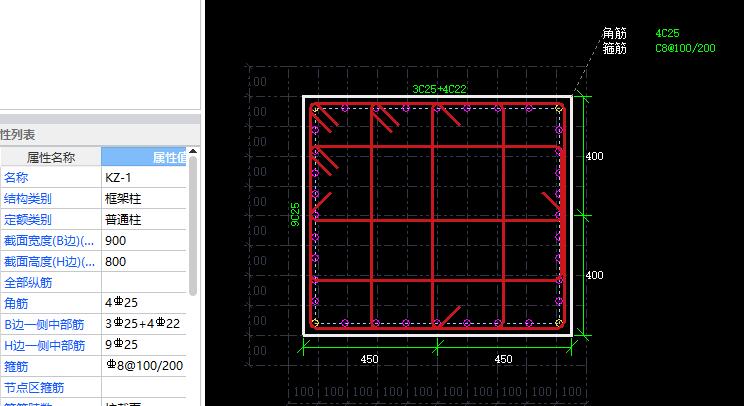Select the bottom-left yellow corner rebar point
The height and width of the screenshot is (406, 744).
315,323
